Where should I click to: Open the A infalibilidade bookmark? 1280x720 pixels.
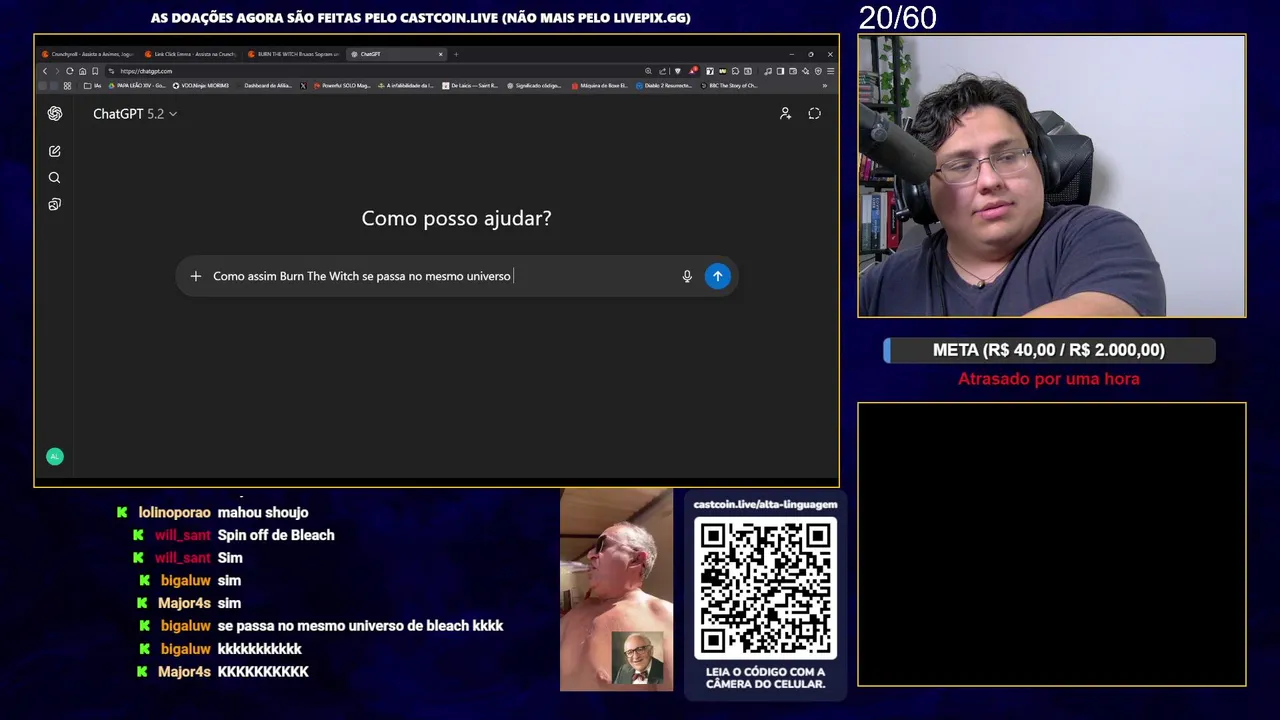(406, 86)
